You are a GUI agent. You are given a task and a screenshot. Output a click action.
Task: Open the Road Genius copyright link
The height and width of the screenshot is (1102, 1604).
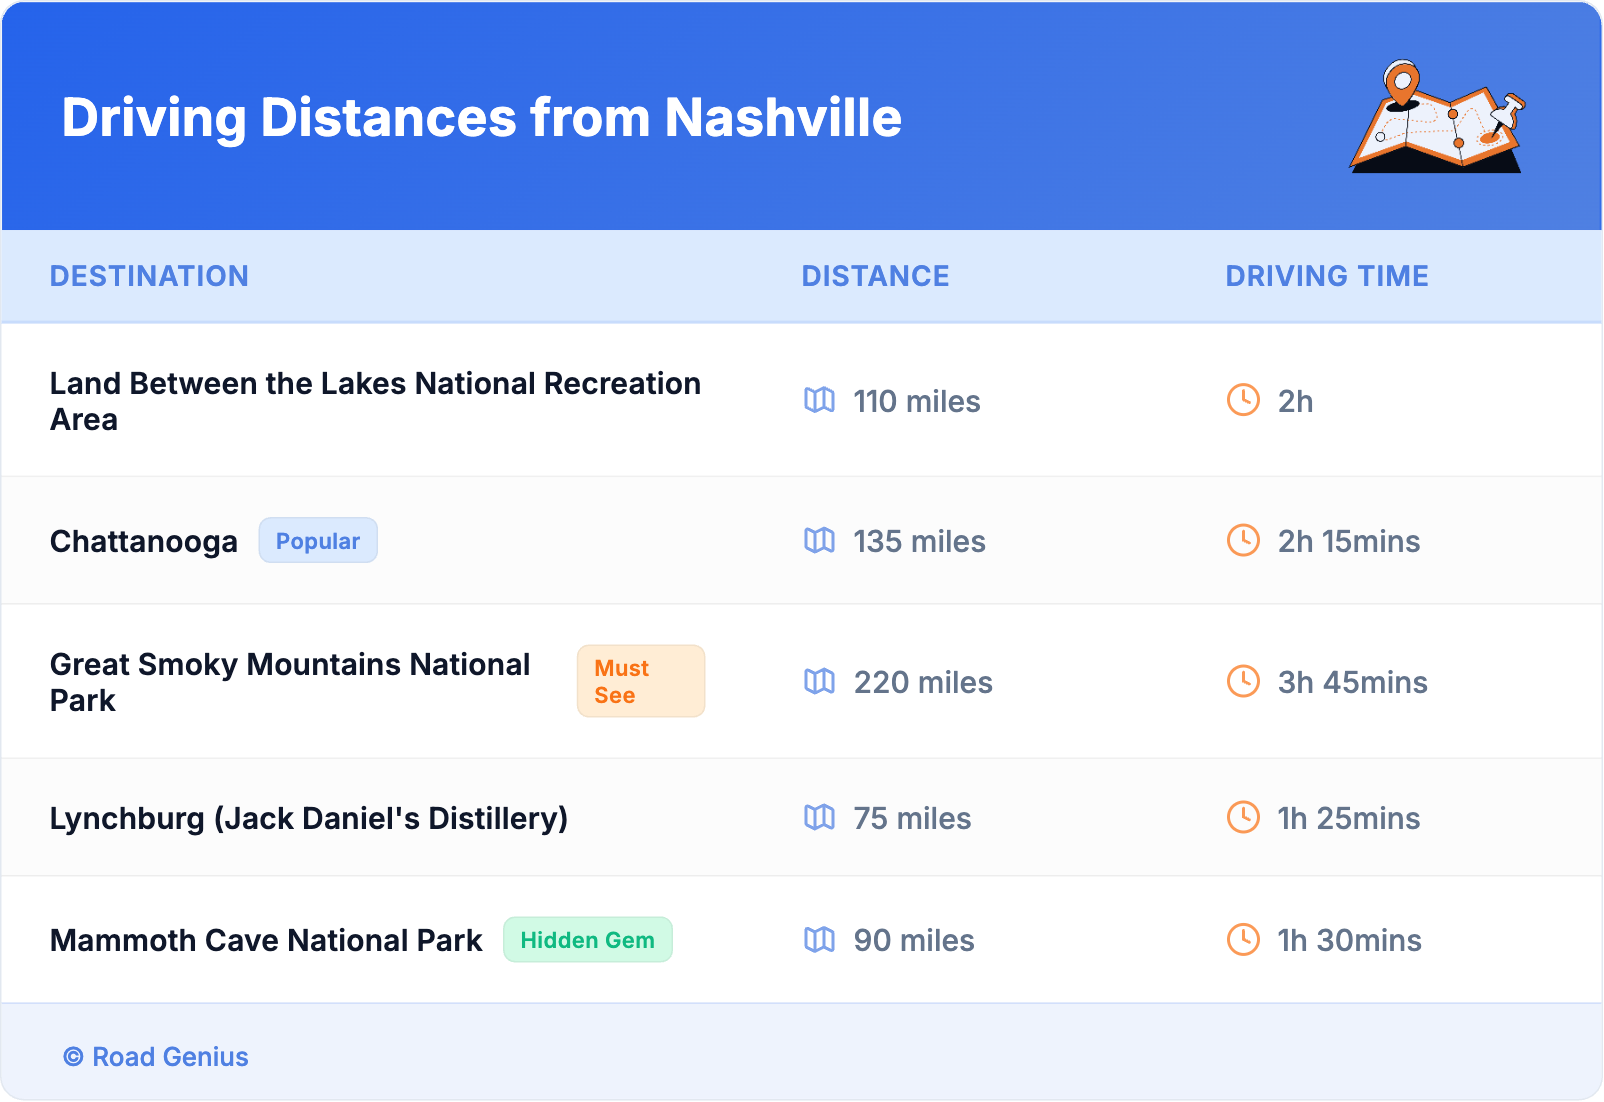[156, 1057]
